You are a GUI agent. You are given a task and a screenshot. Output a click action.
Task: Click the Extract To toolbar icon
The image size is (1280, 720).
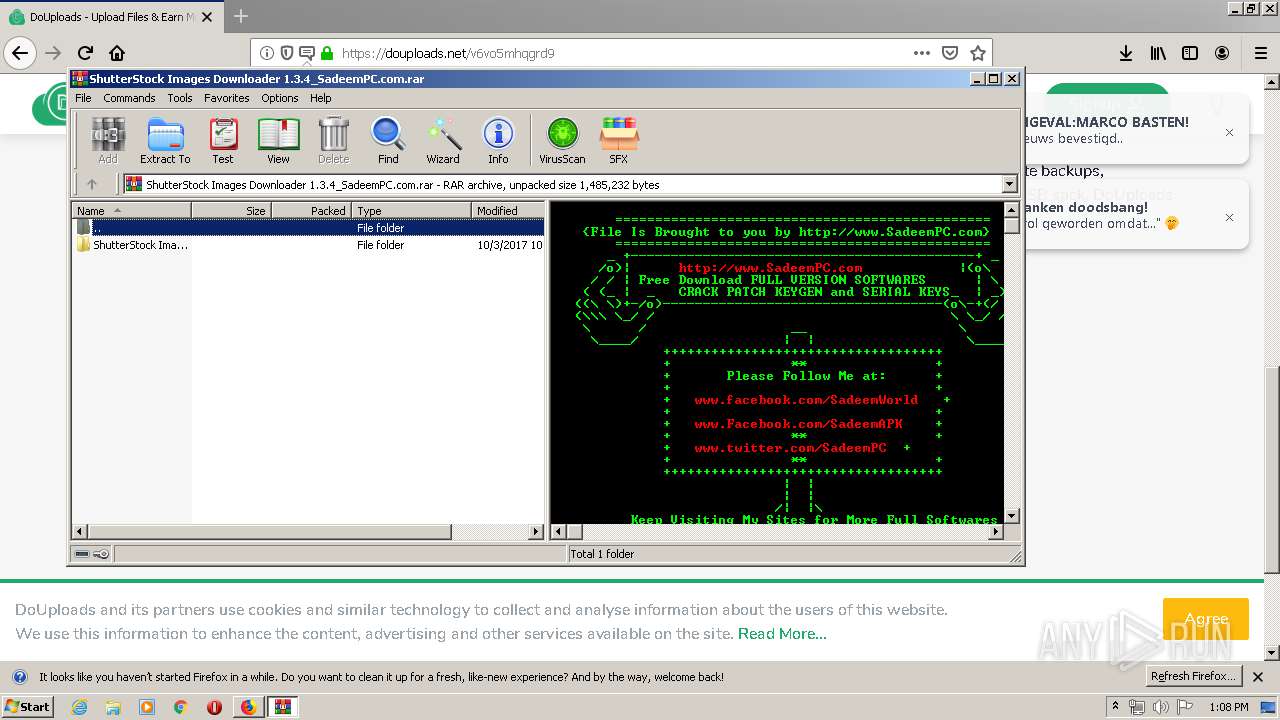point(165,140)
